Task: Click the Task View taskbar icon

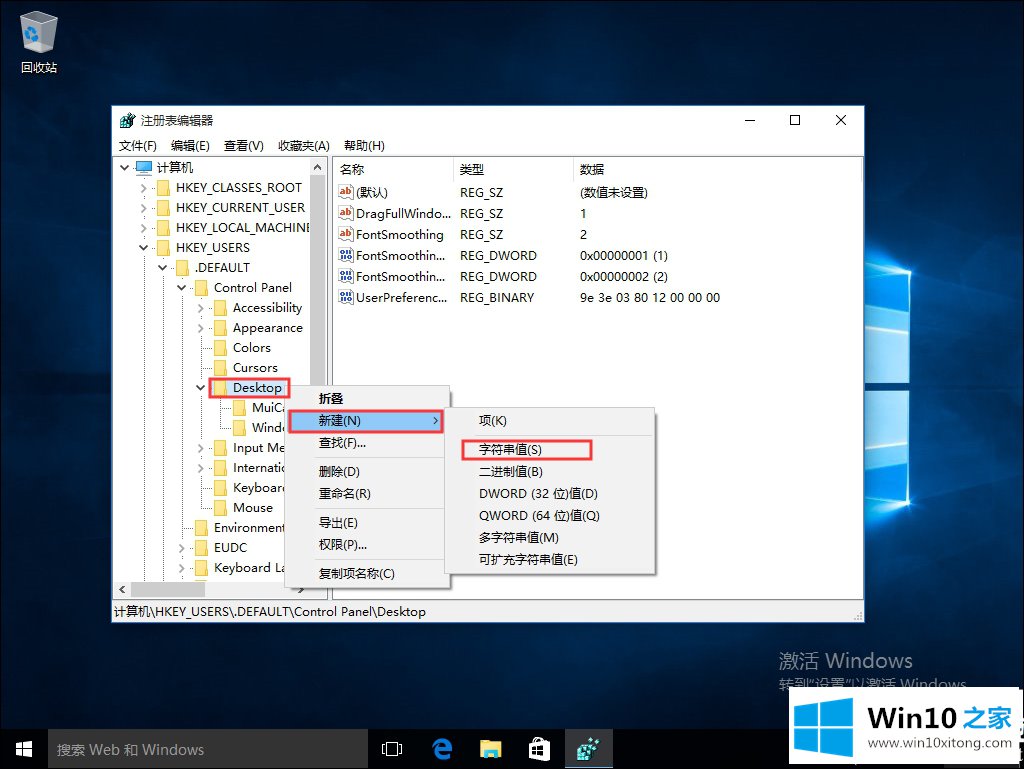Action: pyautogui.click(x=392, y=749)
